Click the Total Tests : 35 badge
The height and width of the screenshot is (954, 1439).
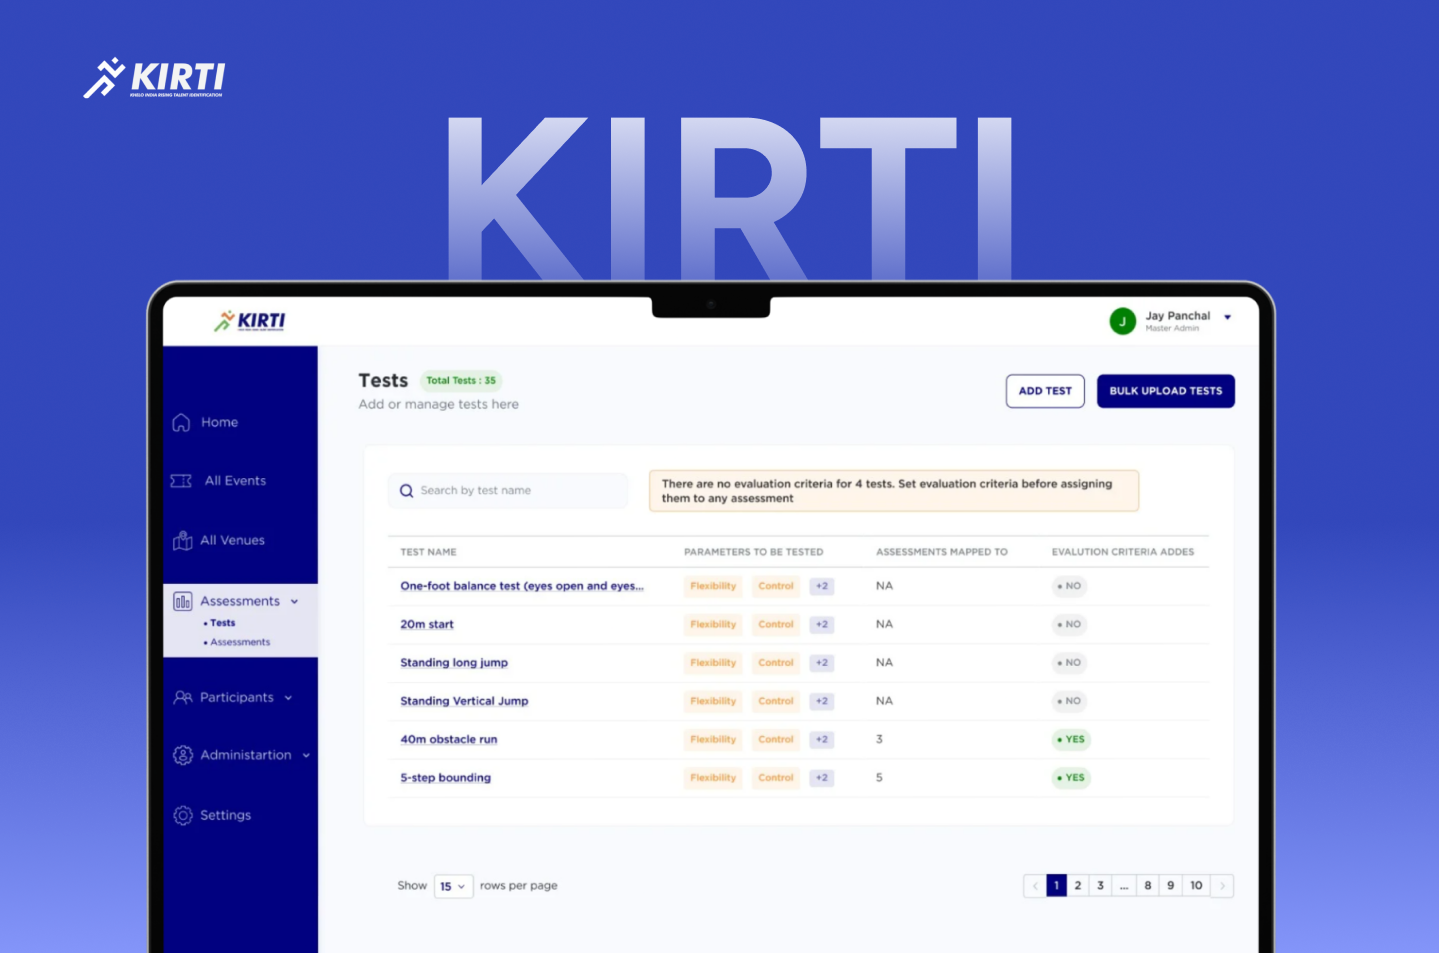(x=461, y=381)
